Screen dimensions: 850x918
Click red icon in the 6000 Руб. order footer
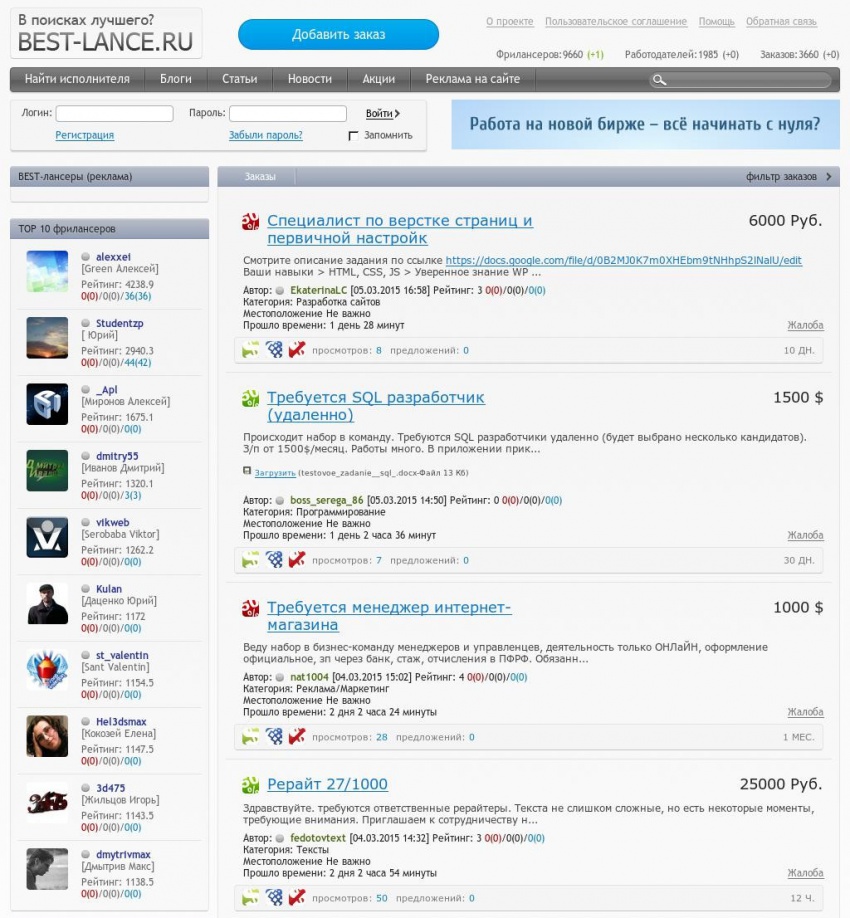pyautogui.click(x=297, y=350)
